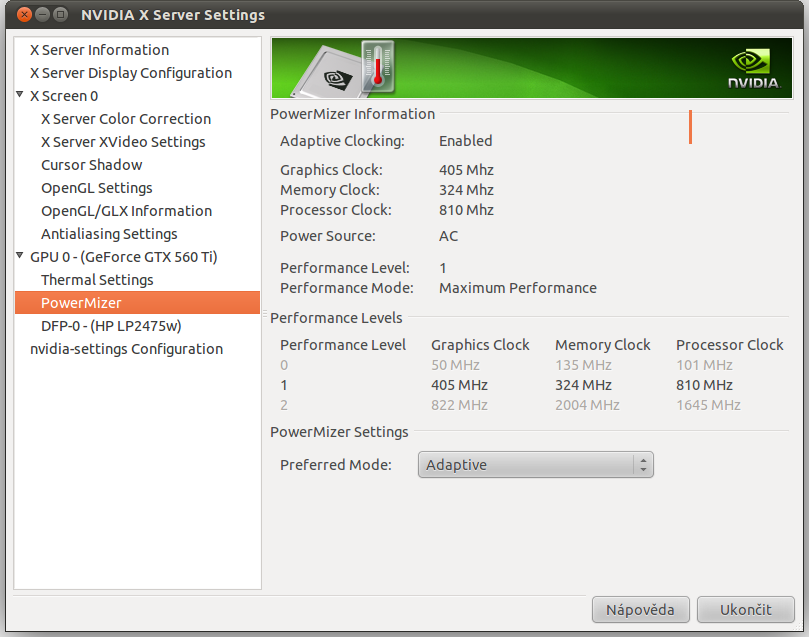The image size is (809, 637).
Task: Click the 2004 MHz memory clock cell
Action: click(x=587, y=405)
